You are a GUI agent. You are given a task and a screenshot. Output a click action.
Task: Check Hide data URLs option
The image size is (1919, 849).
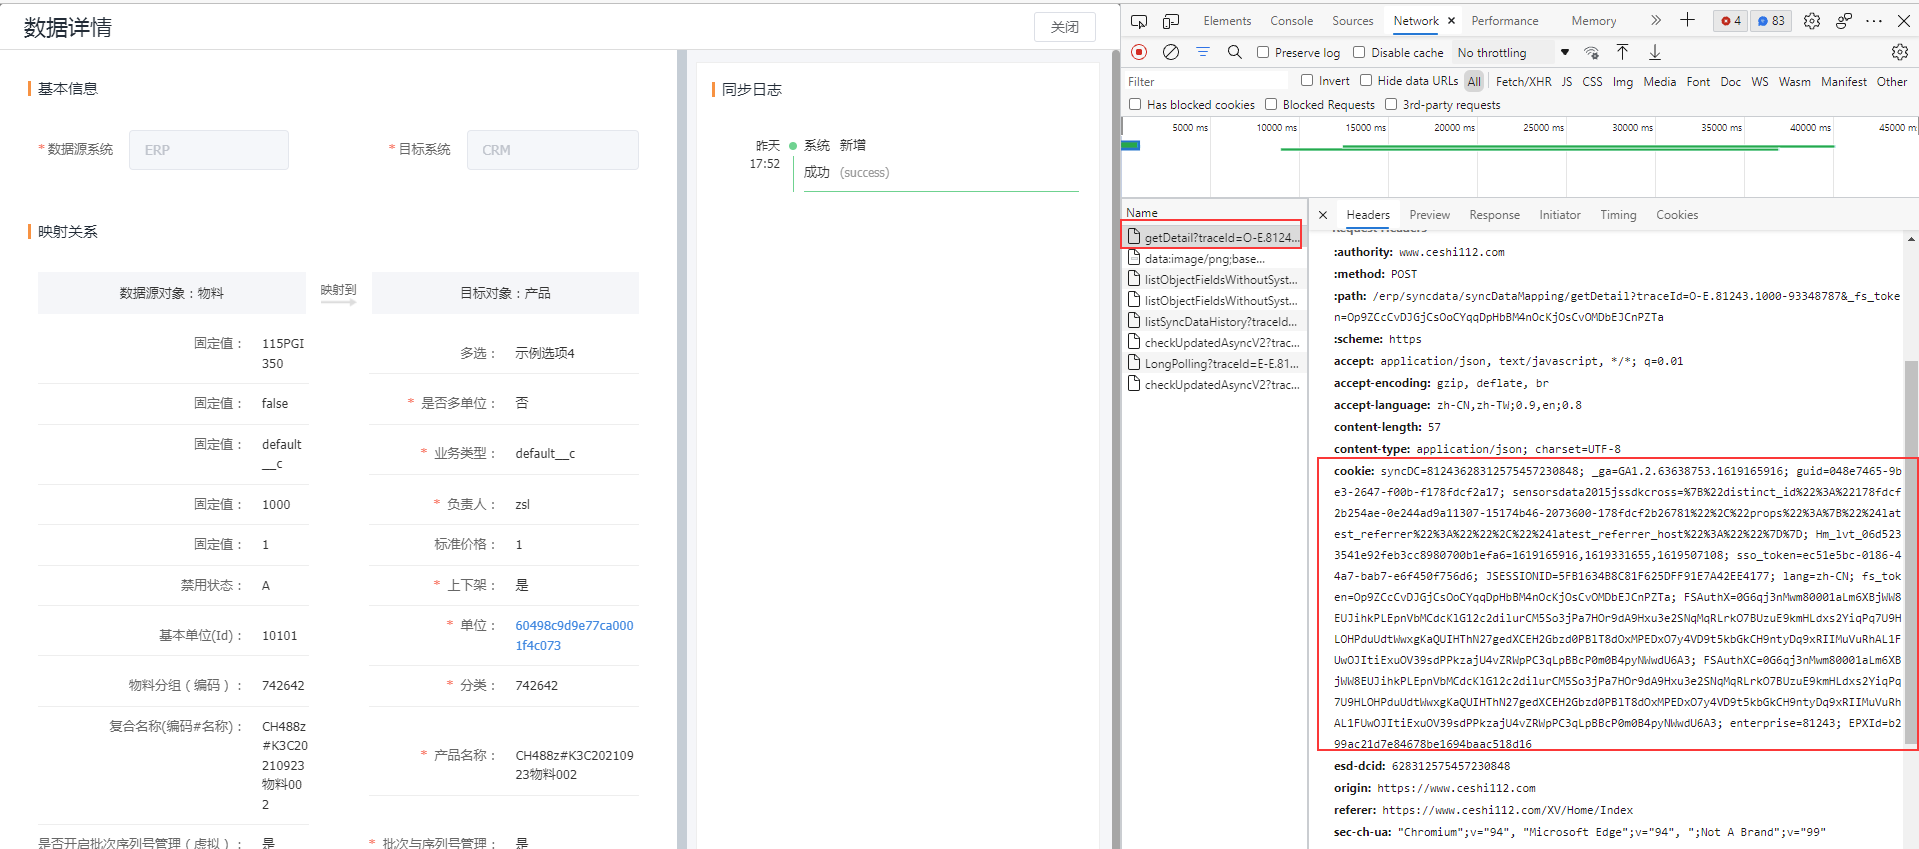coord(1366,80)
